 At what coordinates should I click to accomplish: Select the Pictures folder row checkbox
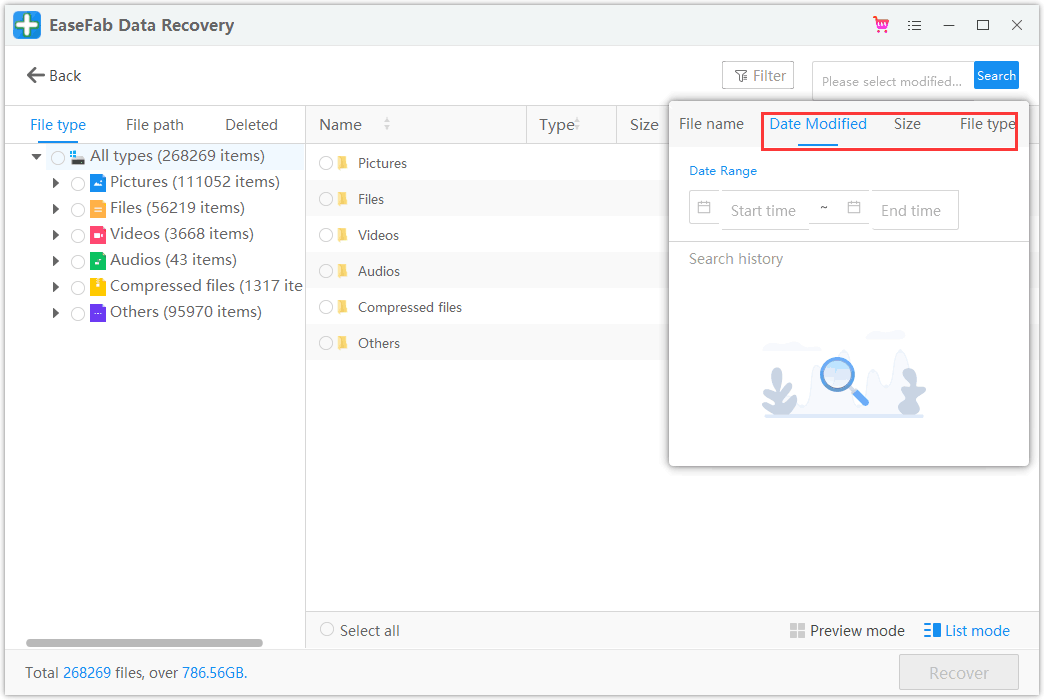coord(326,163)
